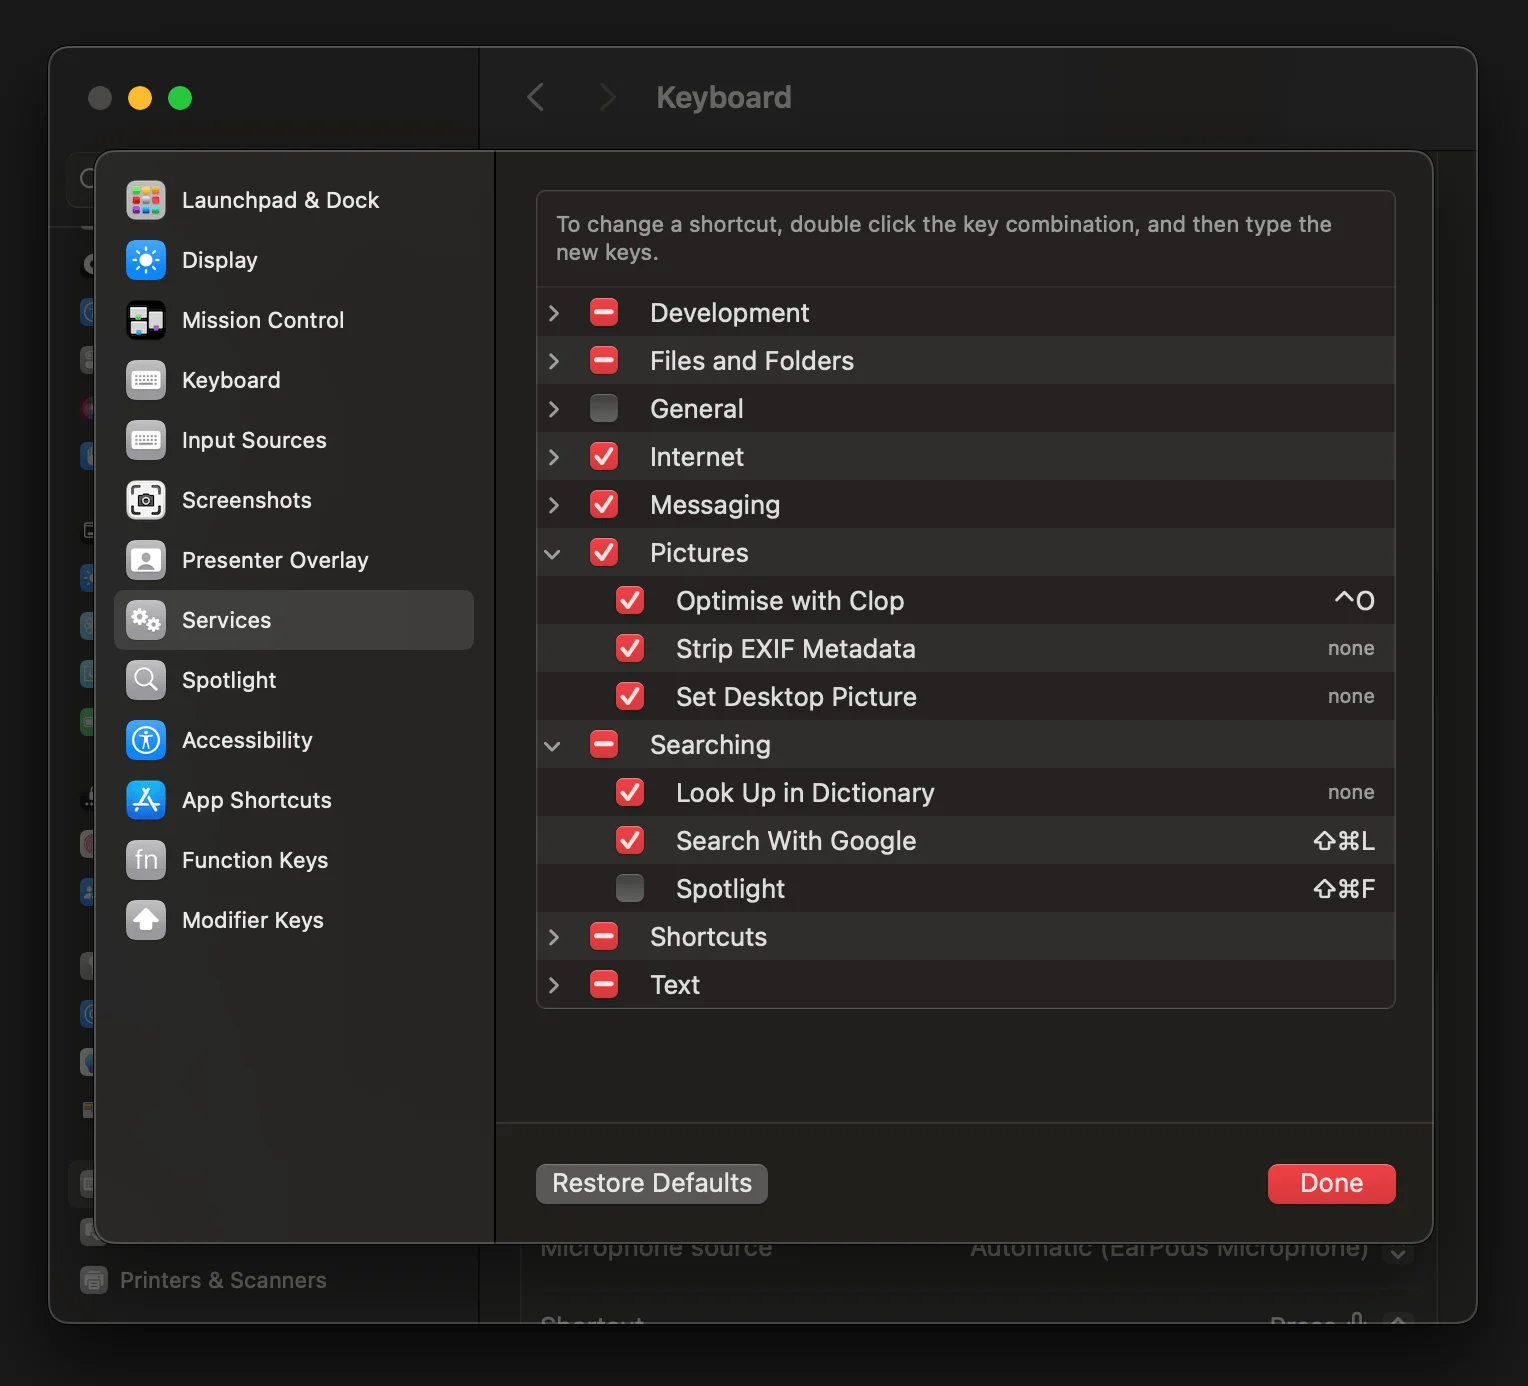Switch to Modifier Keys pane
Screen dimensions: 1528x1386
[252, 920]
